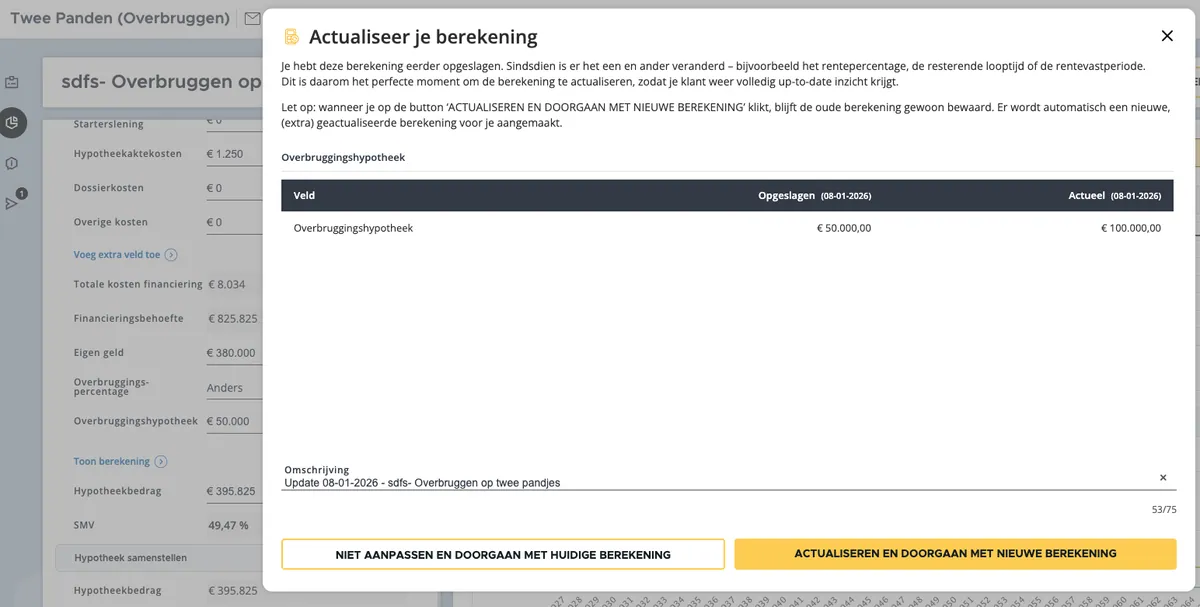Screen dimensions: 1200x607
Task: Click the Veld column header
Action: 304,196
